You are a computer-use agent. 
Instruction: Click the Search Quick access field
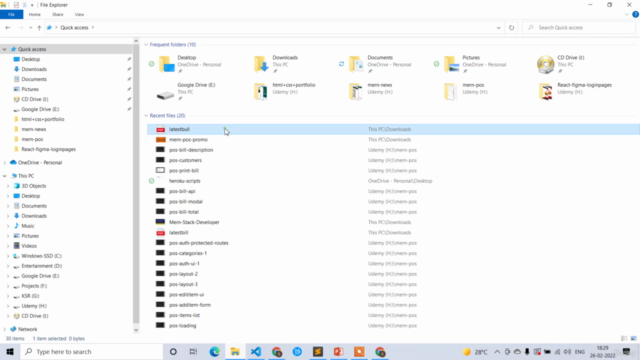579,28
